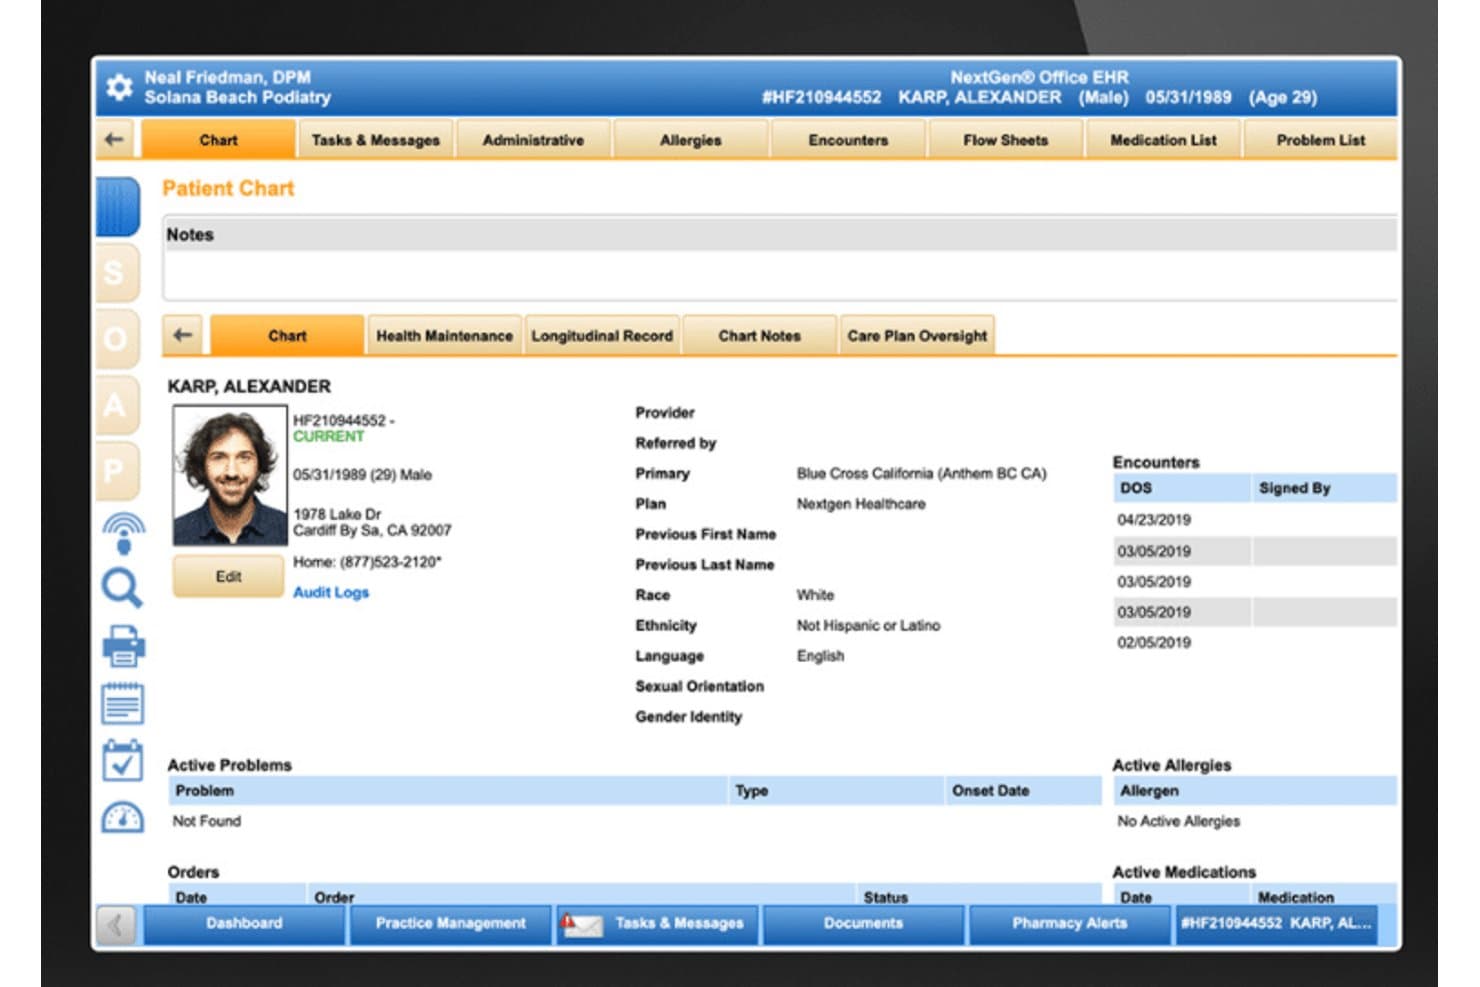Select the 04/23/2019 encounter row
The height and width of the screenshot is (987, 1480).
1255,520
